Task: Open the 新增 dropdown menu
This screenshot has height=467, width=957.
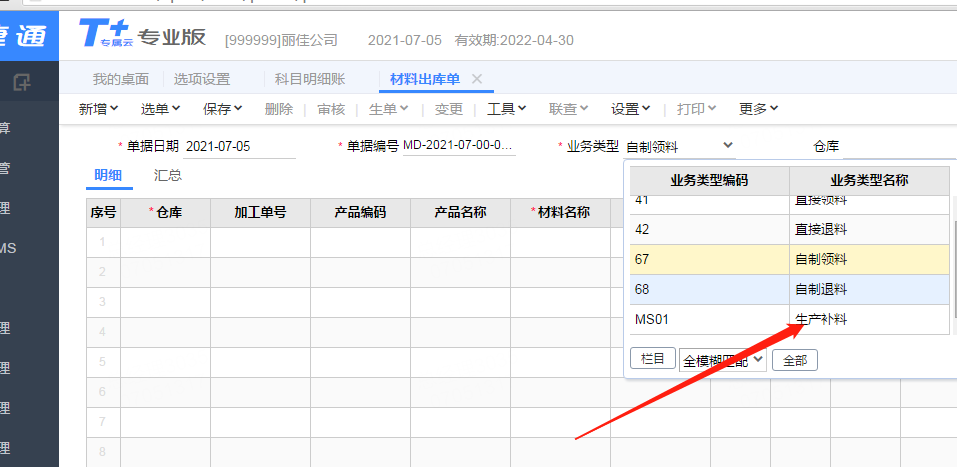Action: point(98,109)
